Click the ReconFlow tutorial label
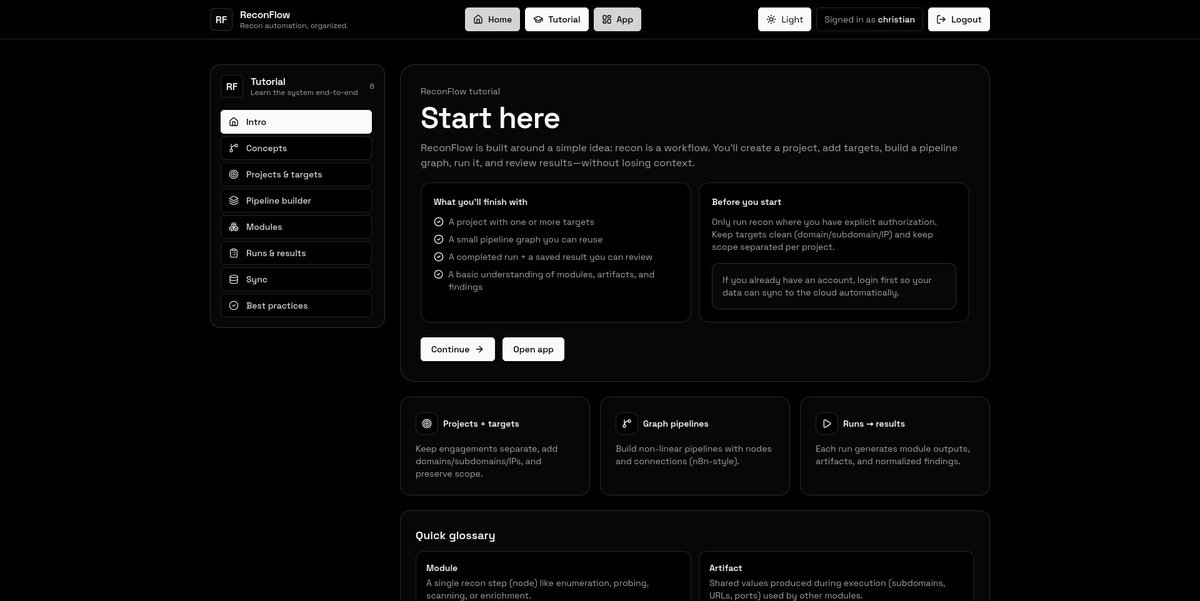Screen dimensions: 1200x601 [460, 91]
